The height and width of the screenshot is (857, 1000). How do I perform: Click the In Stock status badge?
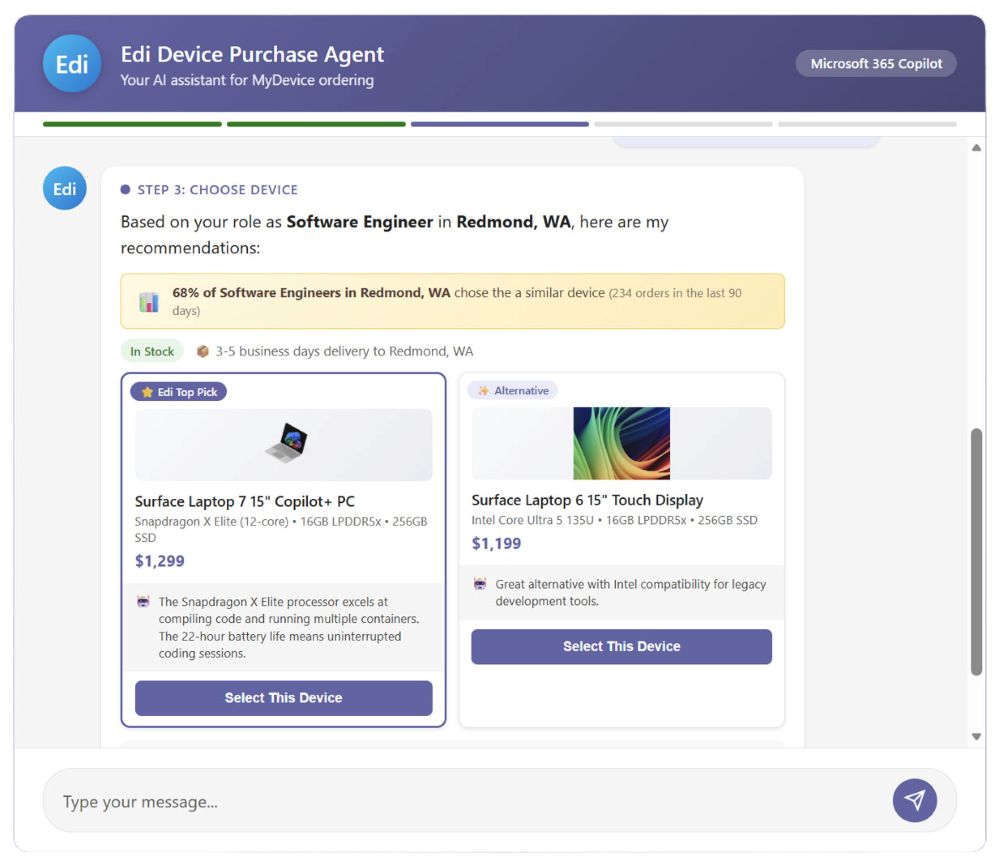pyautogui.click(x=152, y=351)
